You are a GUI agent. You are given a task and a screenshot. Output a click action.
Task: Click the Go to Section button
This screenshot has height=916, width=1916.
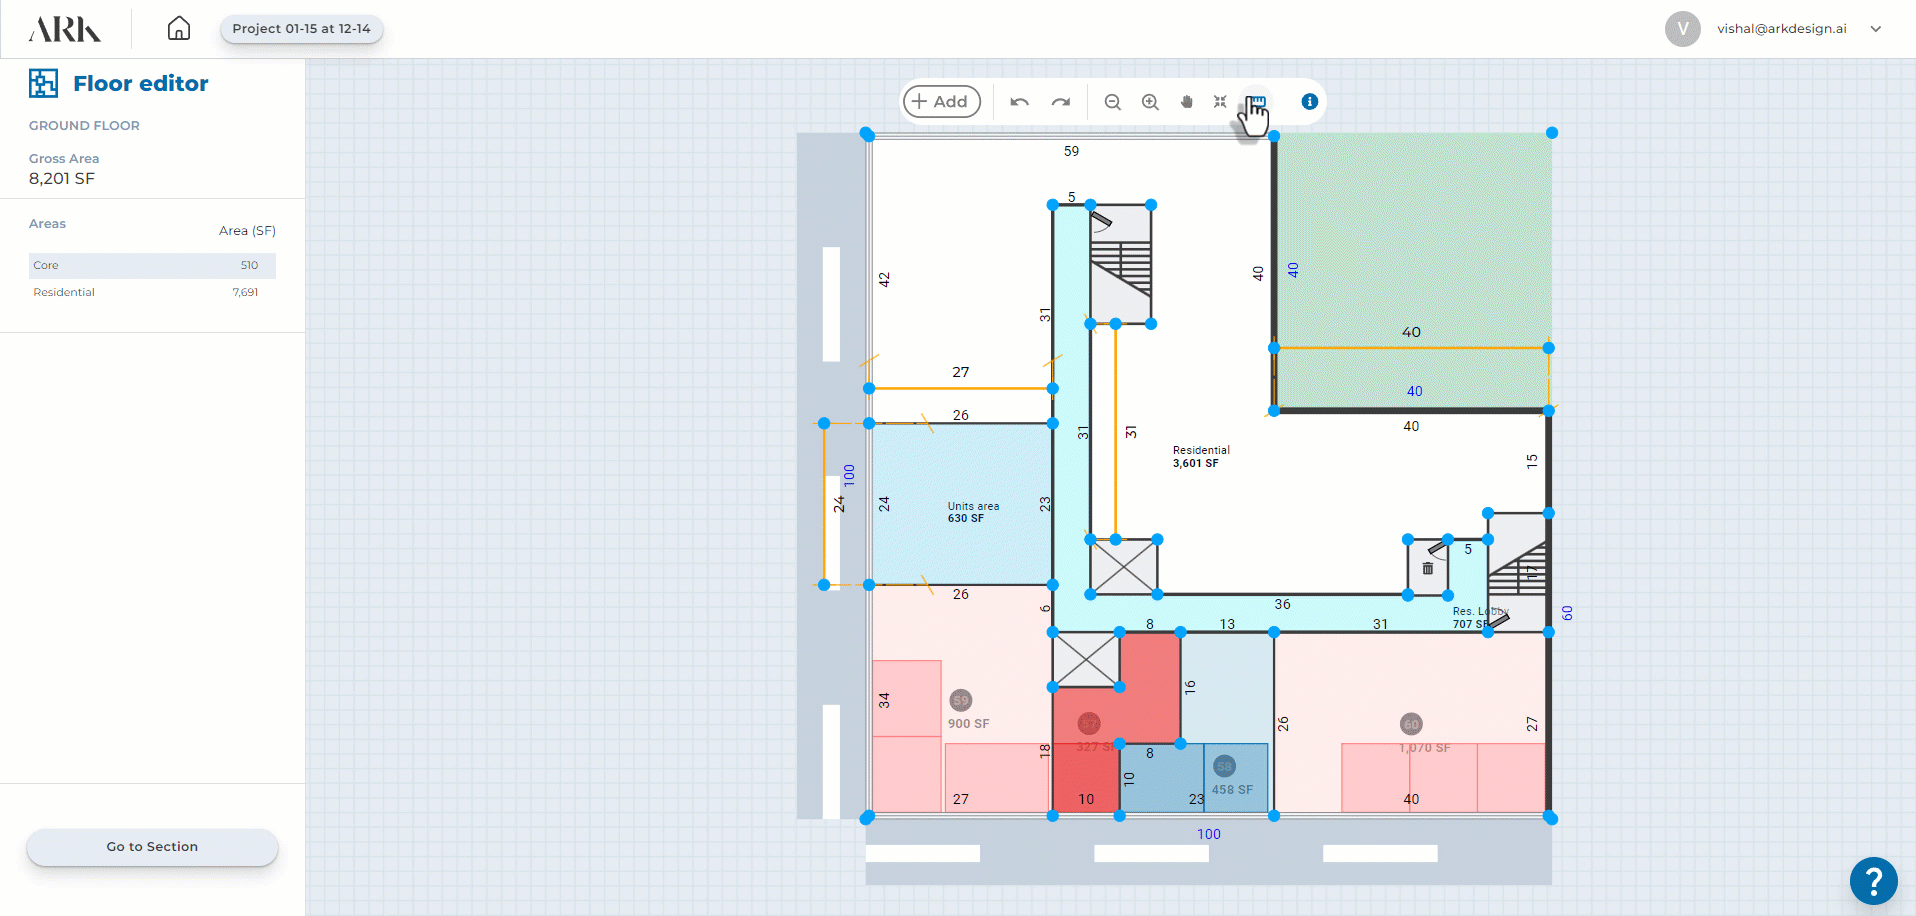152,847
